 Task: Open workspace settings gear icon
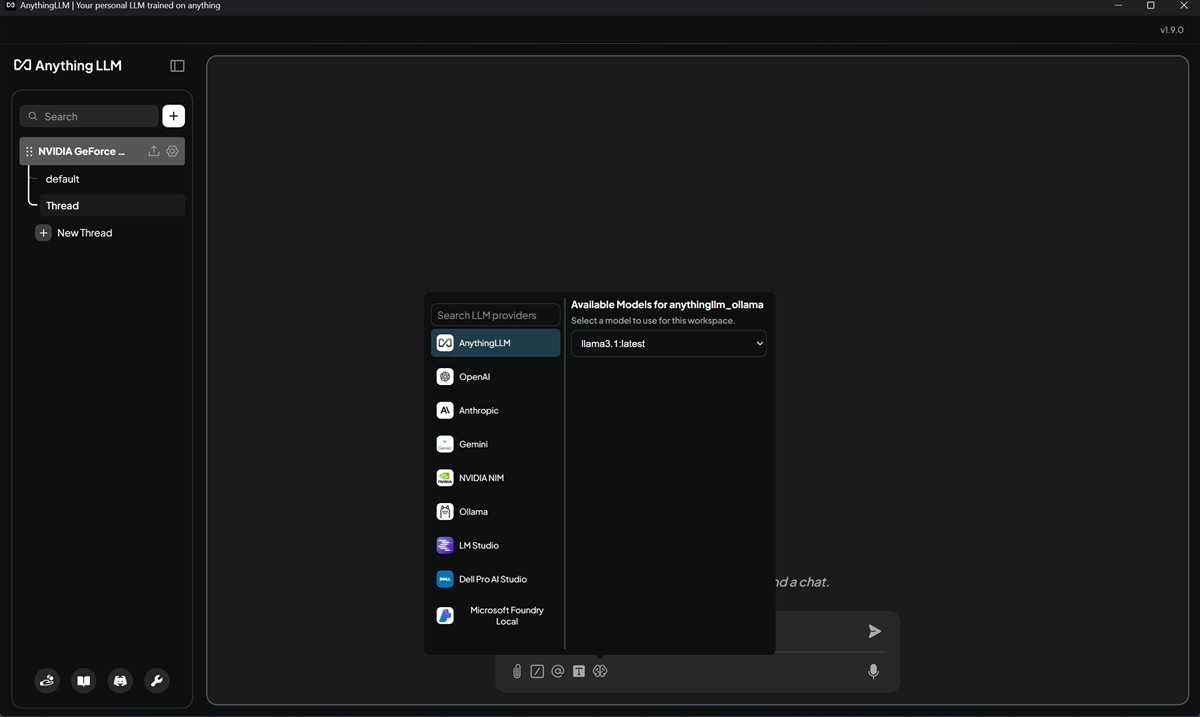click(172, 151)
